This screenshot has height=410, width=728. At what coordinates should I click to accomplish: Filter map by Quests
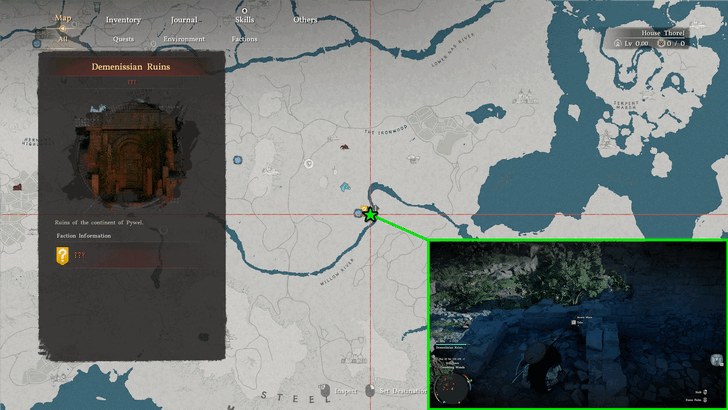click(123, 40)
